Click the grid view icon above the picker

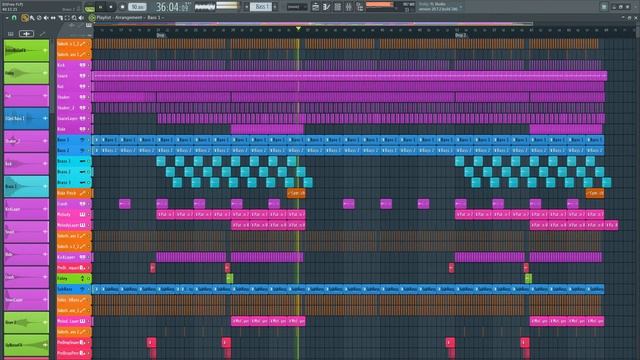(x=11, y=34)
